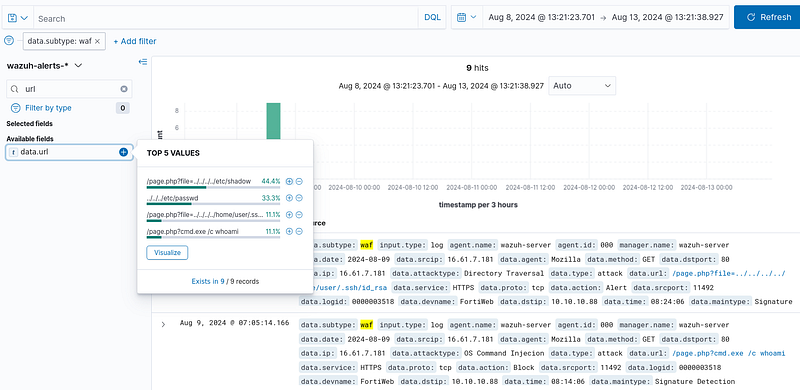The height and width of the screenshot is (390, 800).
Task: Click the Directory Traversal attack type text
Action: click(x=504, y=273)
